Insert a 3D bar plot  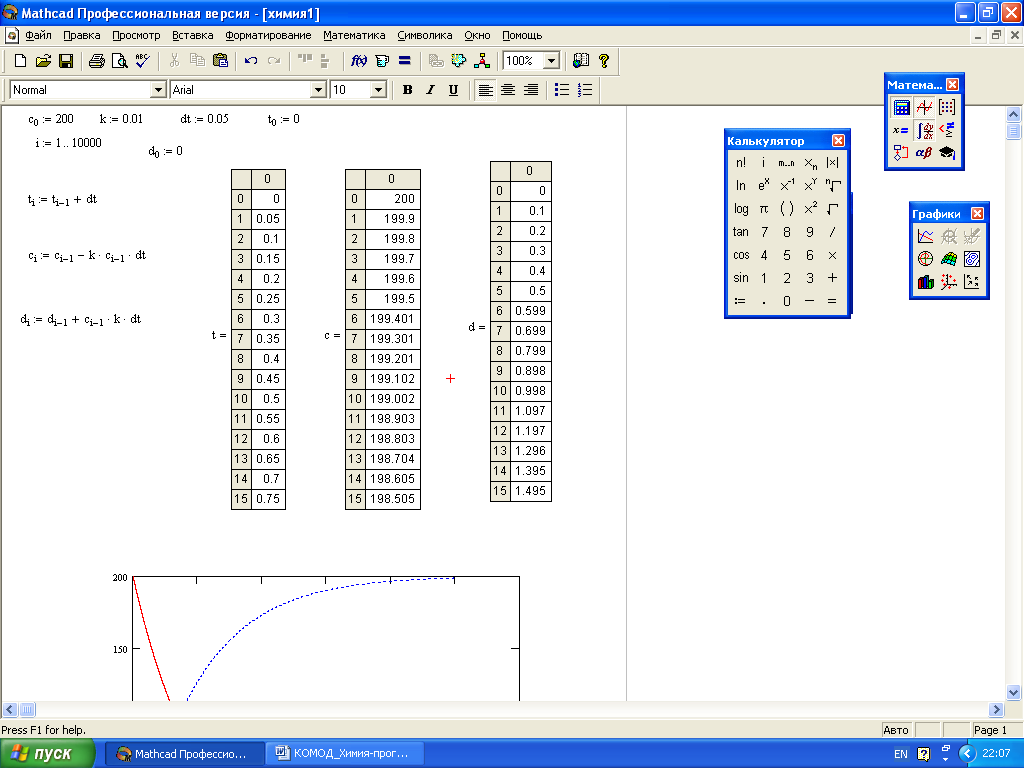926,282
